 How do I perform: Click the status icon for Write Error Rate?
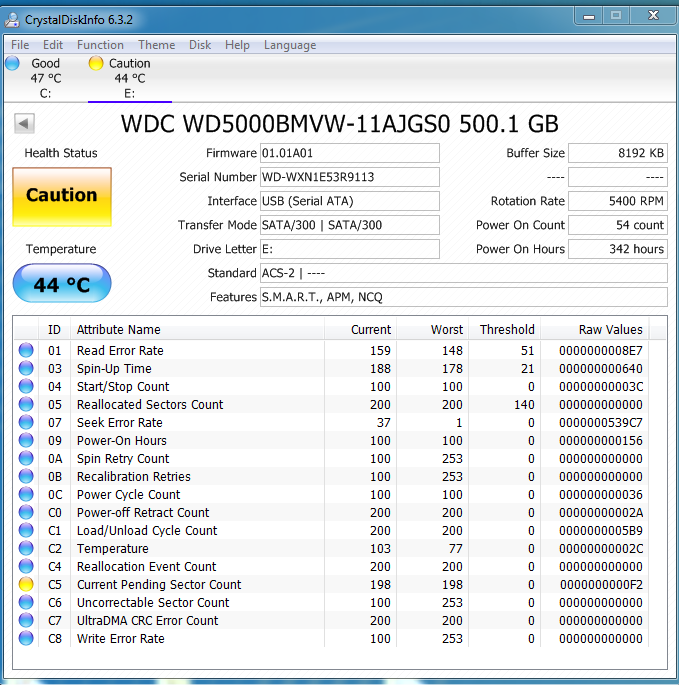26,638
